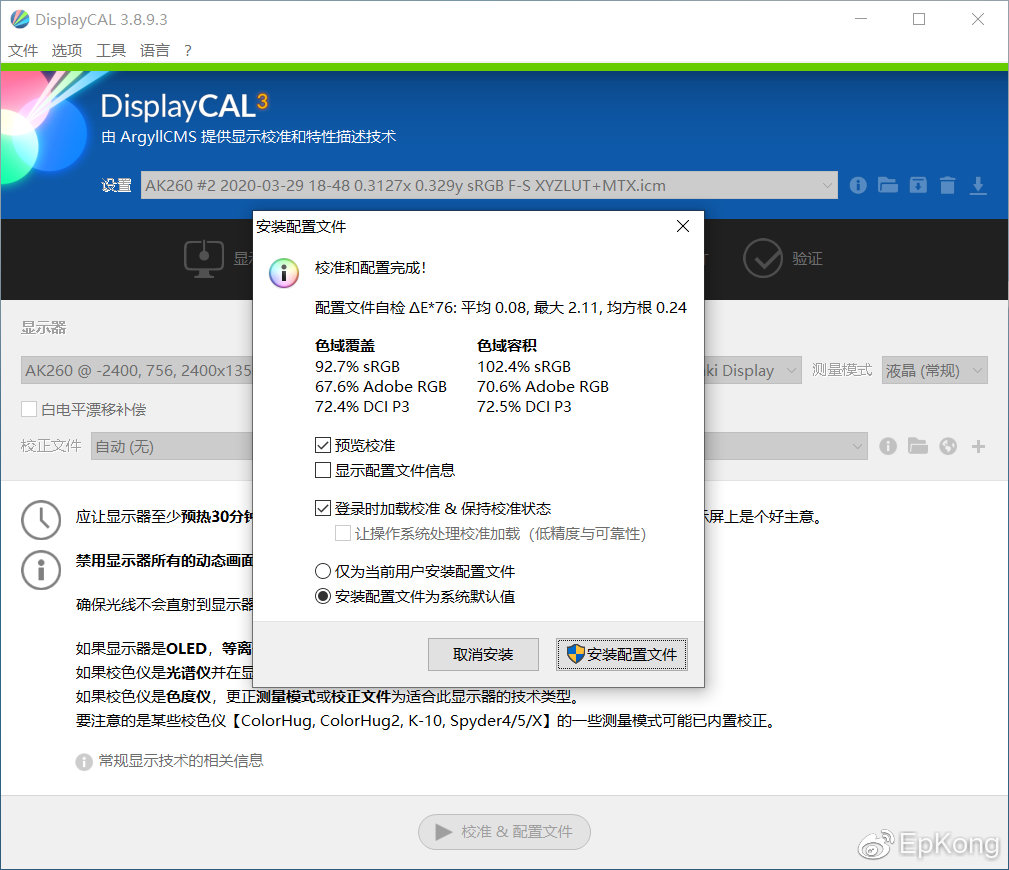Click the 色域容积 heading
1009x870 pixels.
(x=507, y=346)
